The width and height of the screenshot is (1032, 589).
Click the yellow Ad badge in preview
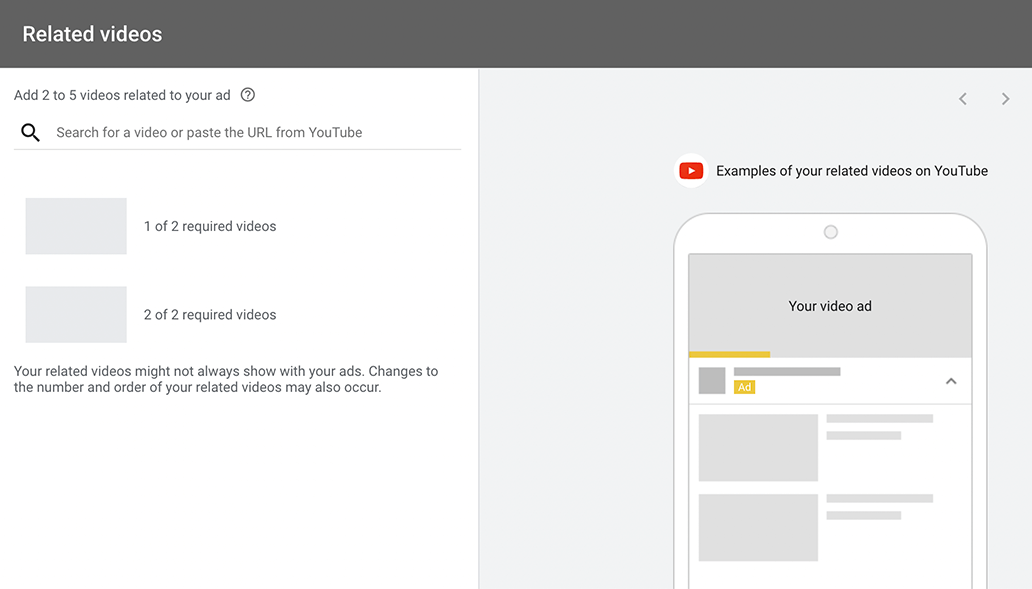[x=744, y=387]
